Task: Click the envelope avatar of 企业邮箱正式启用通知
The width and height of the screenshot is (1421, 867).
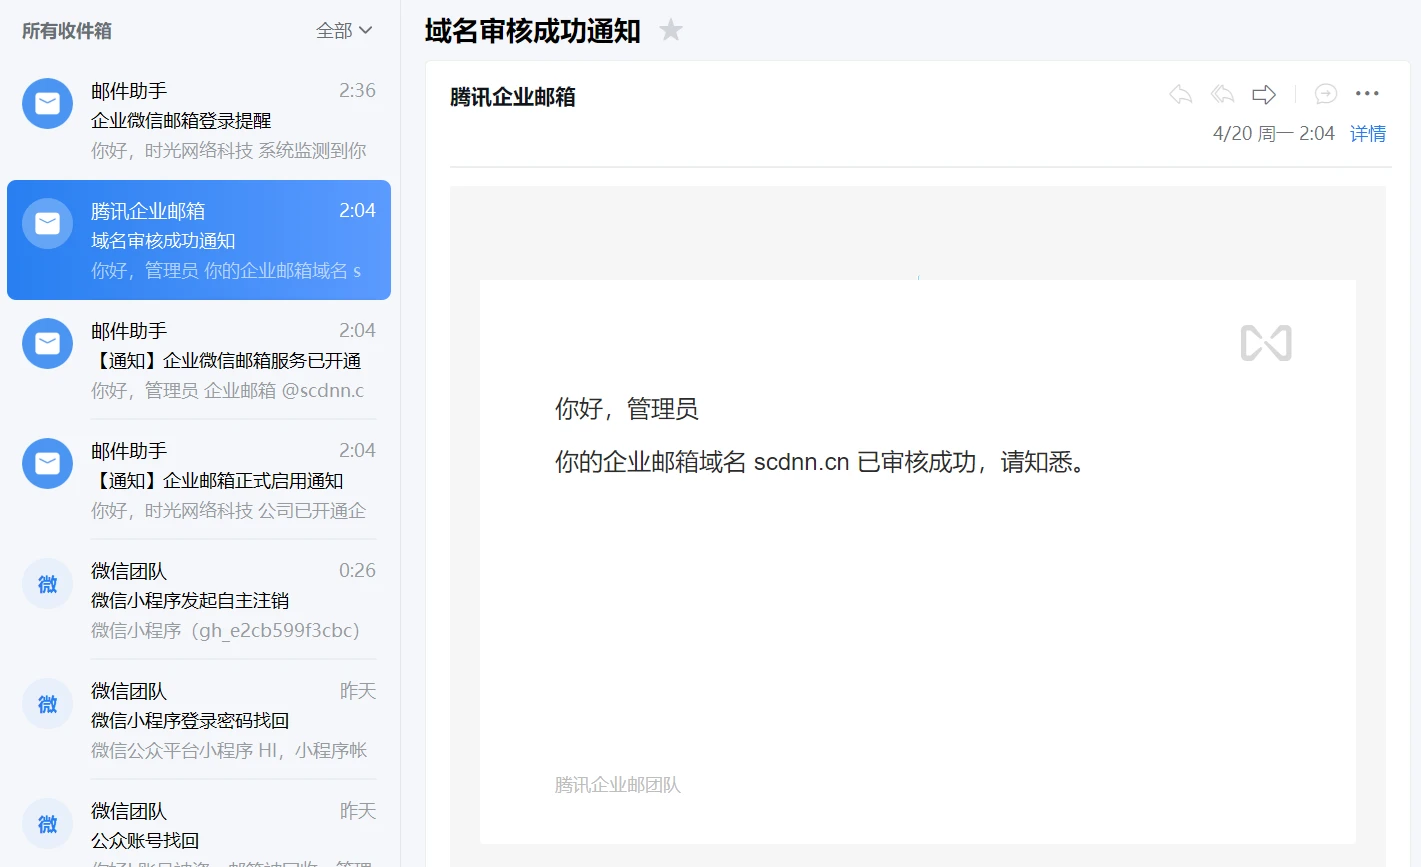Action: [47, 463]
